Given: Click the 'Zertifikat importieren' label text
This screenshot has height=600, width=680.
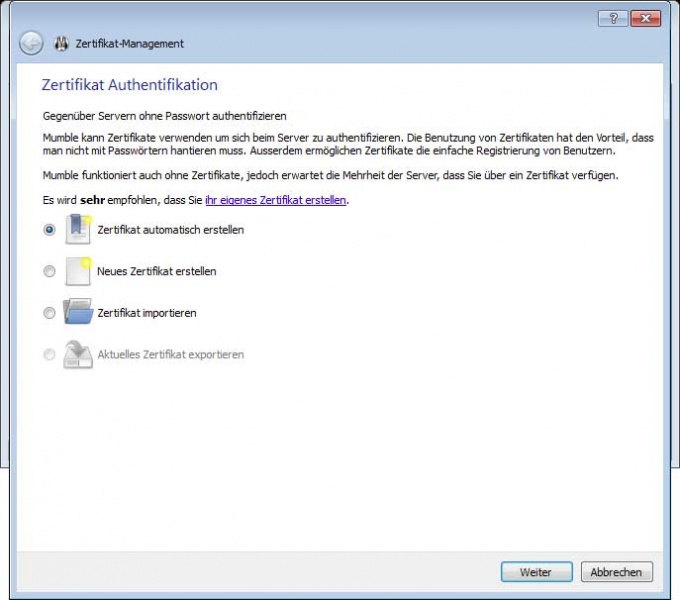Looking at the screenshot, I should tap(146, 313).
